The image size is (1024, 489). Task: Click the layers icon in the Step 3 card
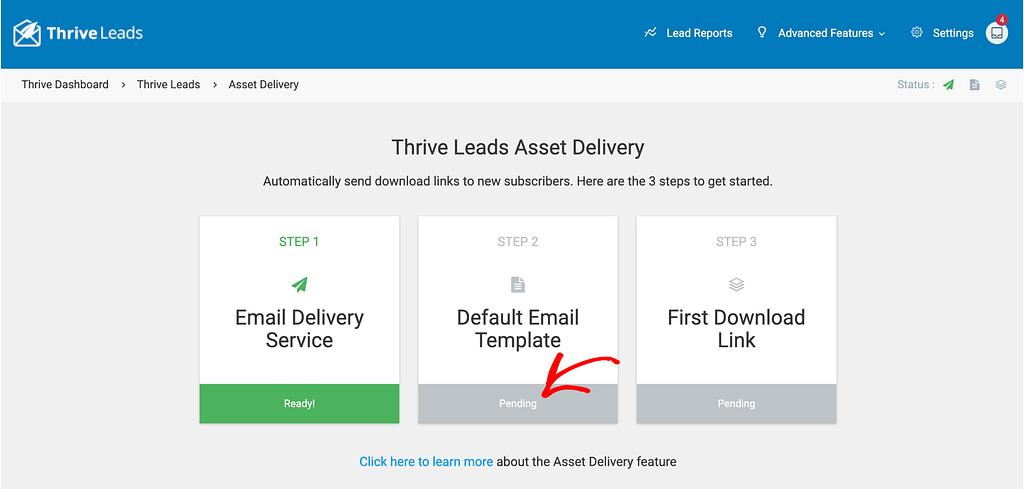pos(736,285)
